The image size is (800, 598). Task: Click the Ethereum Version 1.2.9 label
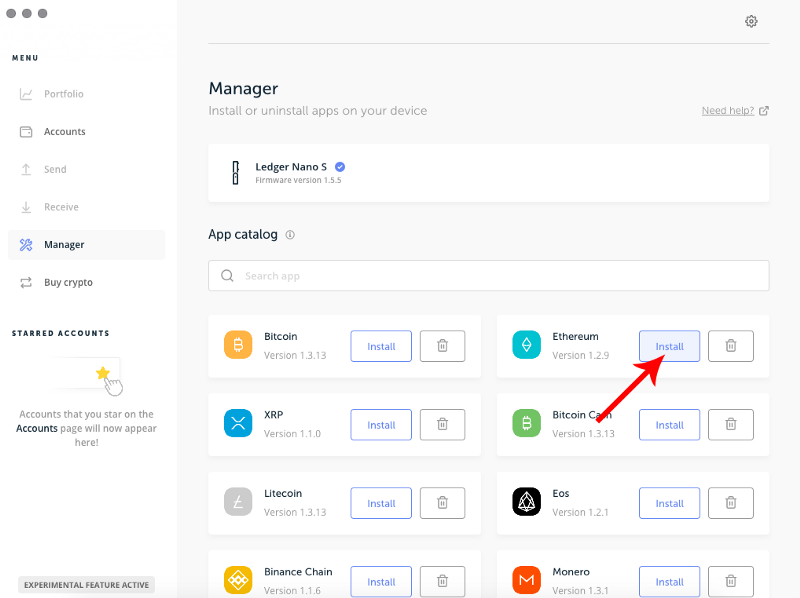[581, 355]
